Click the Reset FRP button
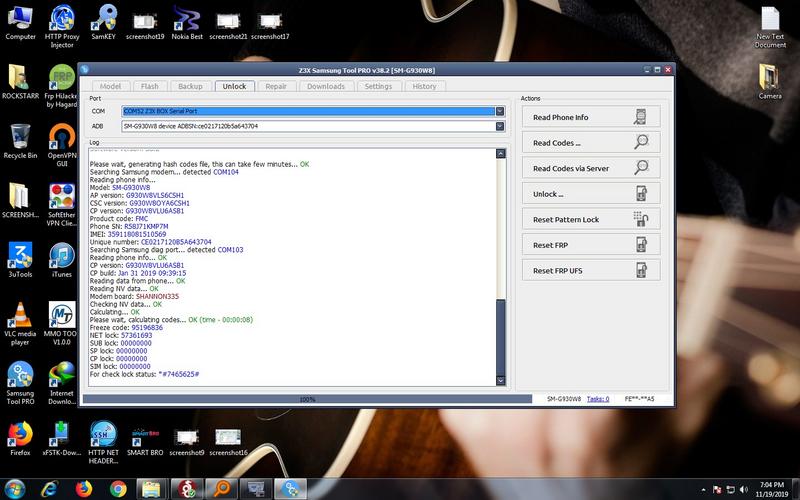This screenshot has height=500, width=800. 591,244
